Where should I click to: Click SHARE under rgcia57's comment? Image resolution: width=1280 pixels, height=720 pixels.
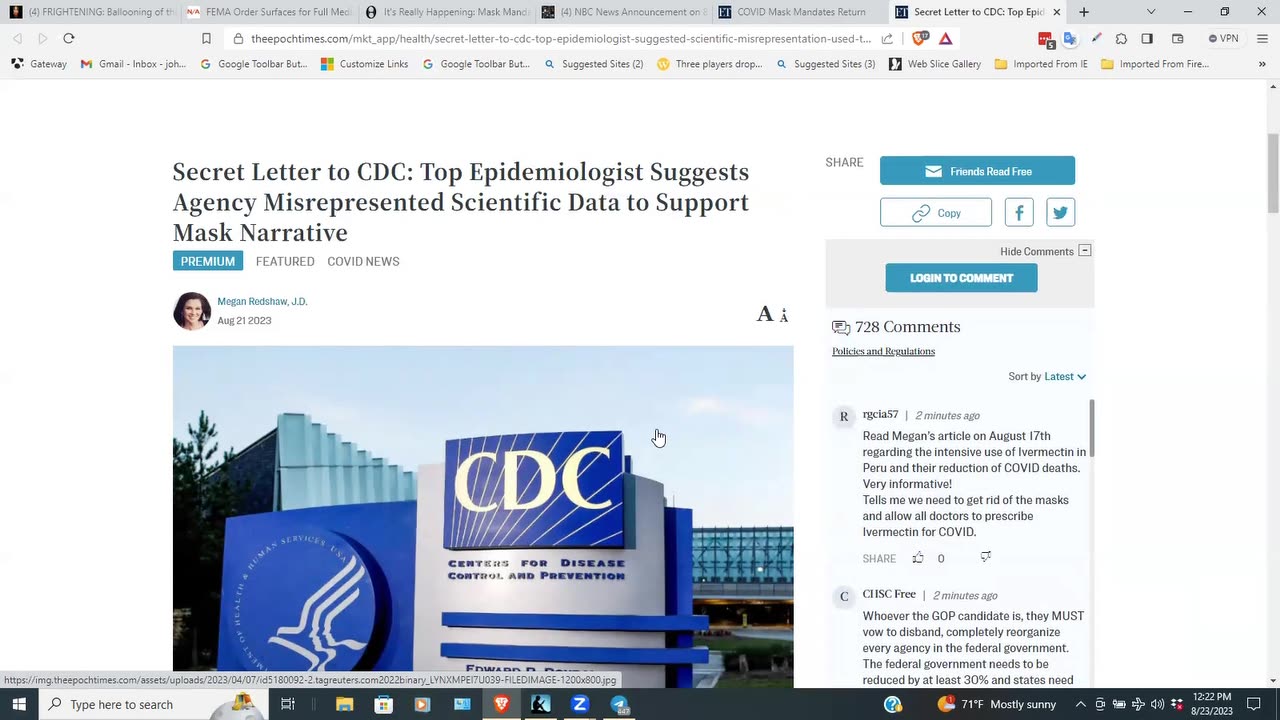coord(879,559)
